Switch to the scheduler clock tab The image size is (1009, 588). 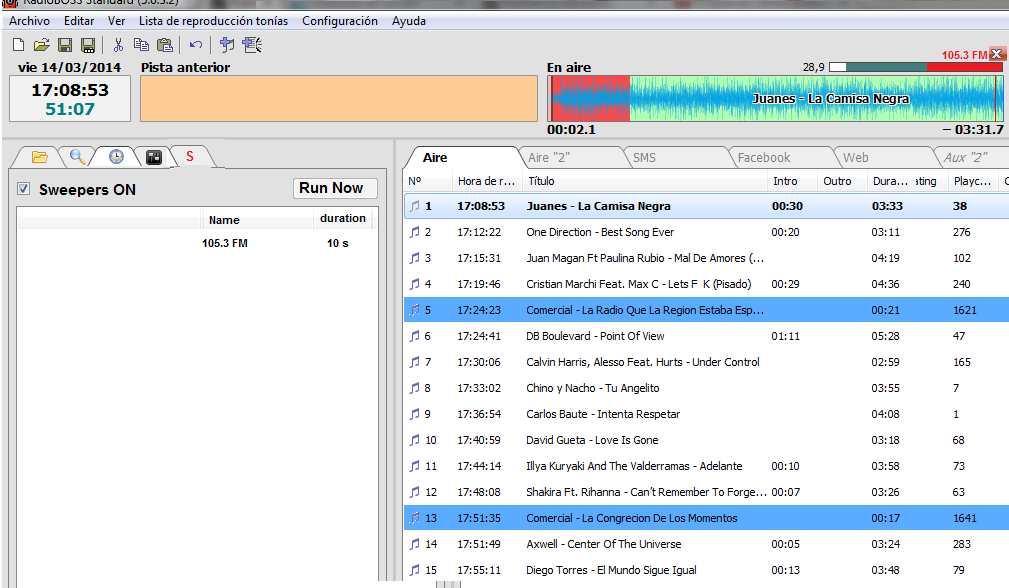tap(116, 157)
